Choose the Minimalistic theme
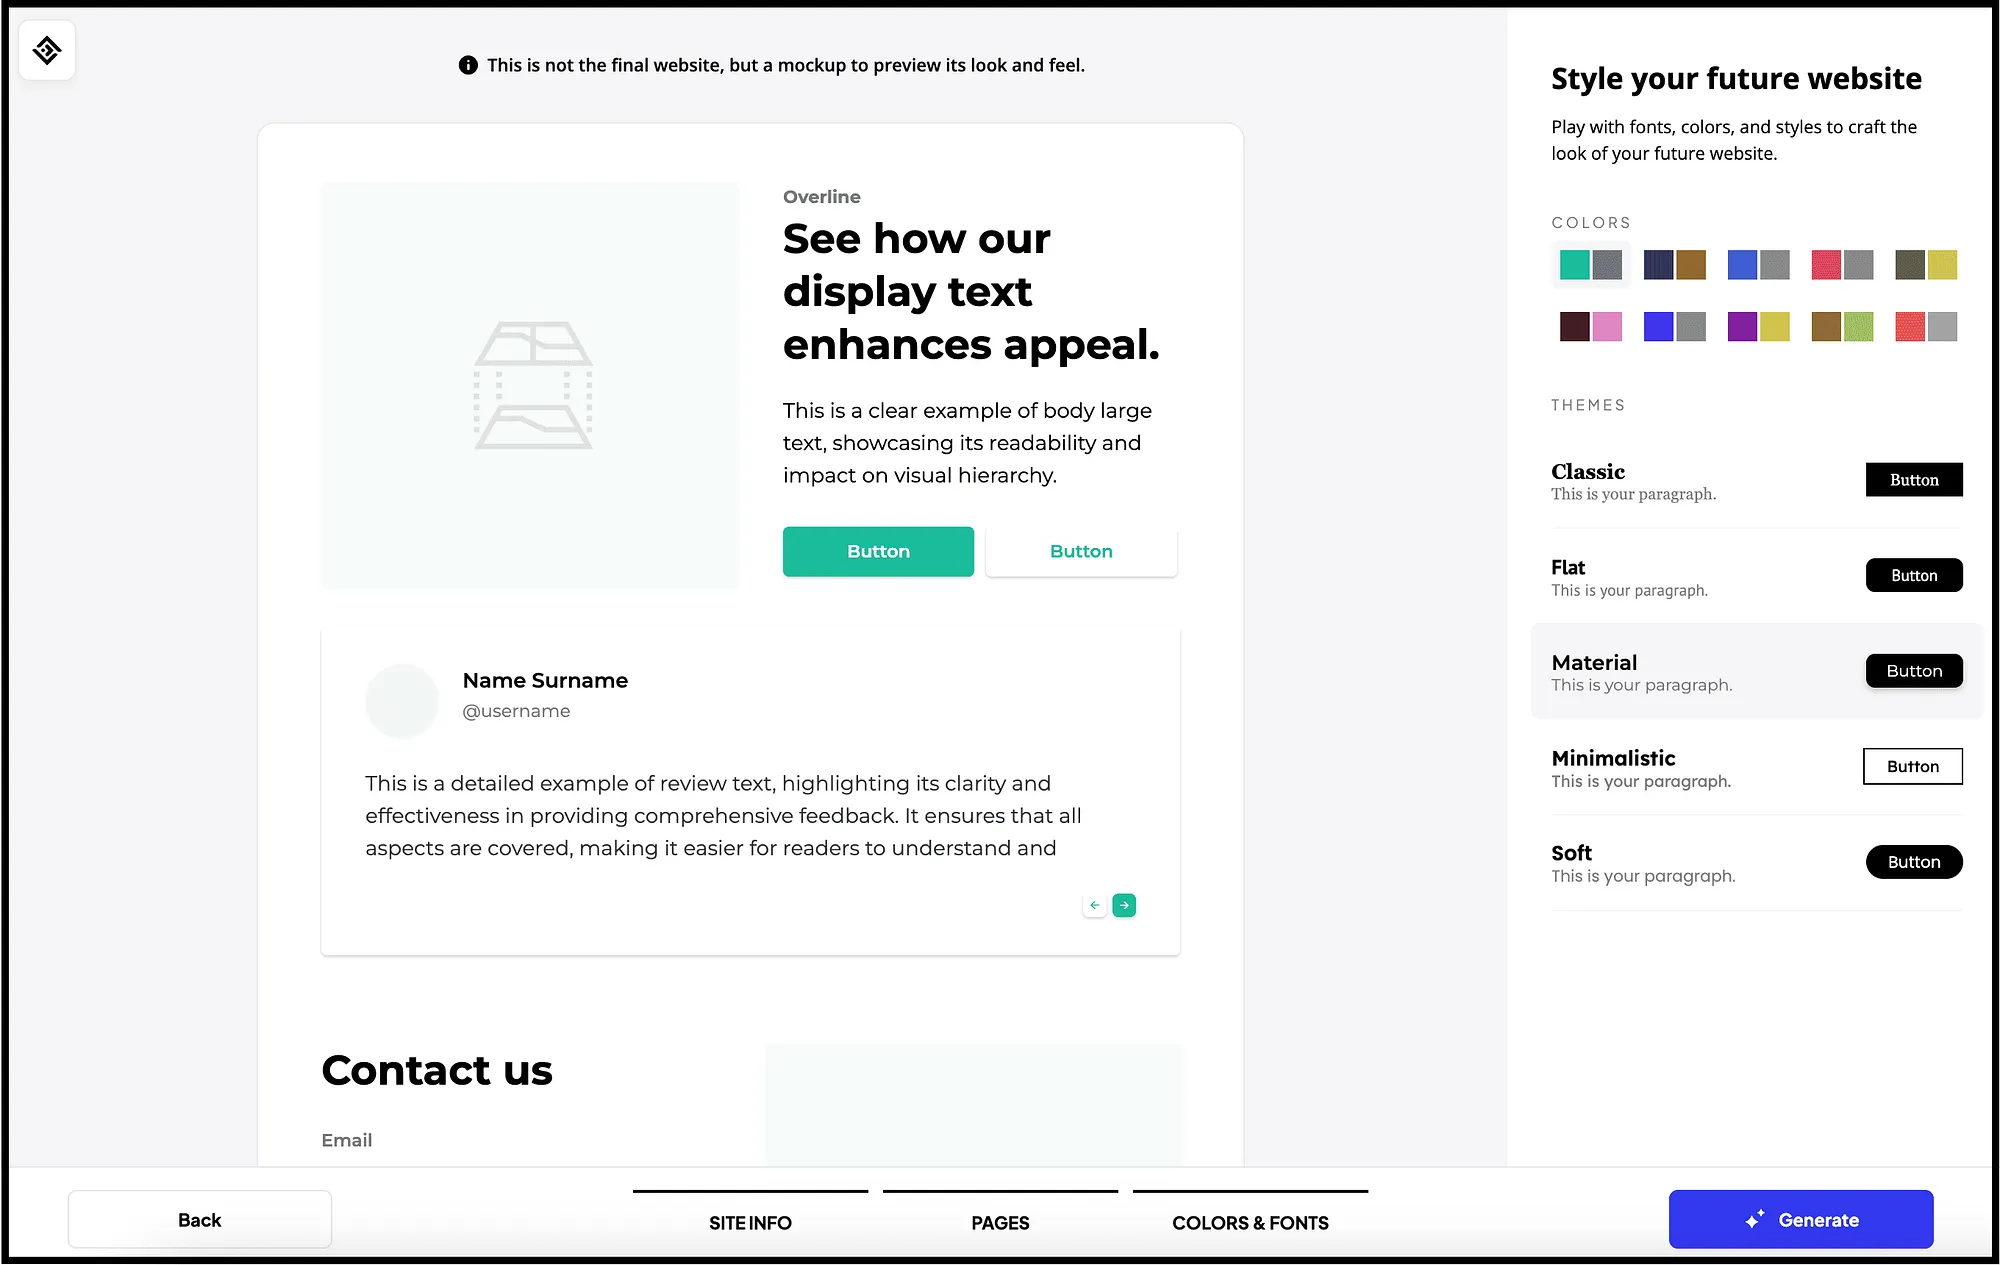The width and height of the screenshot is (2000, 1265). [1756, 768]
